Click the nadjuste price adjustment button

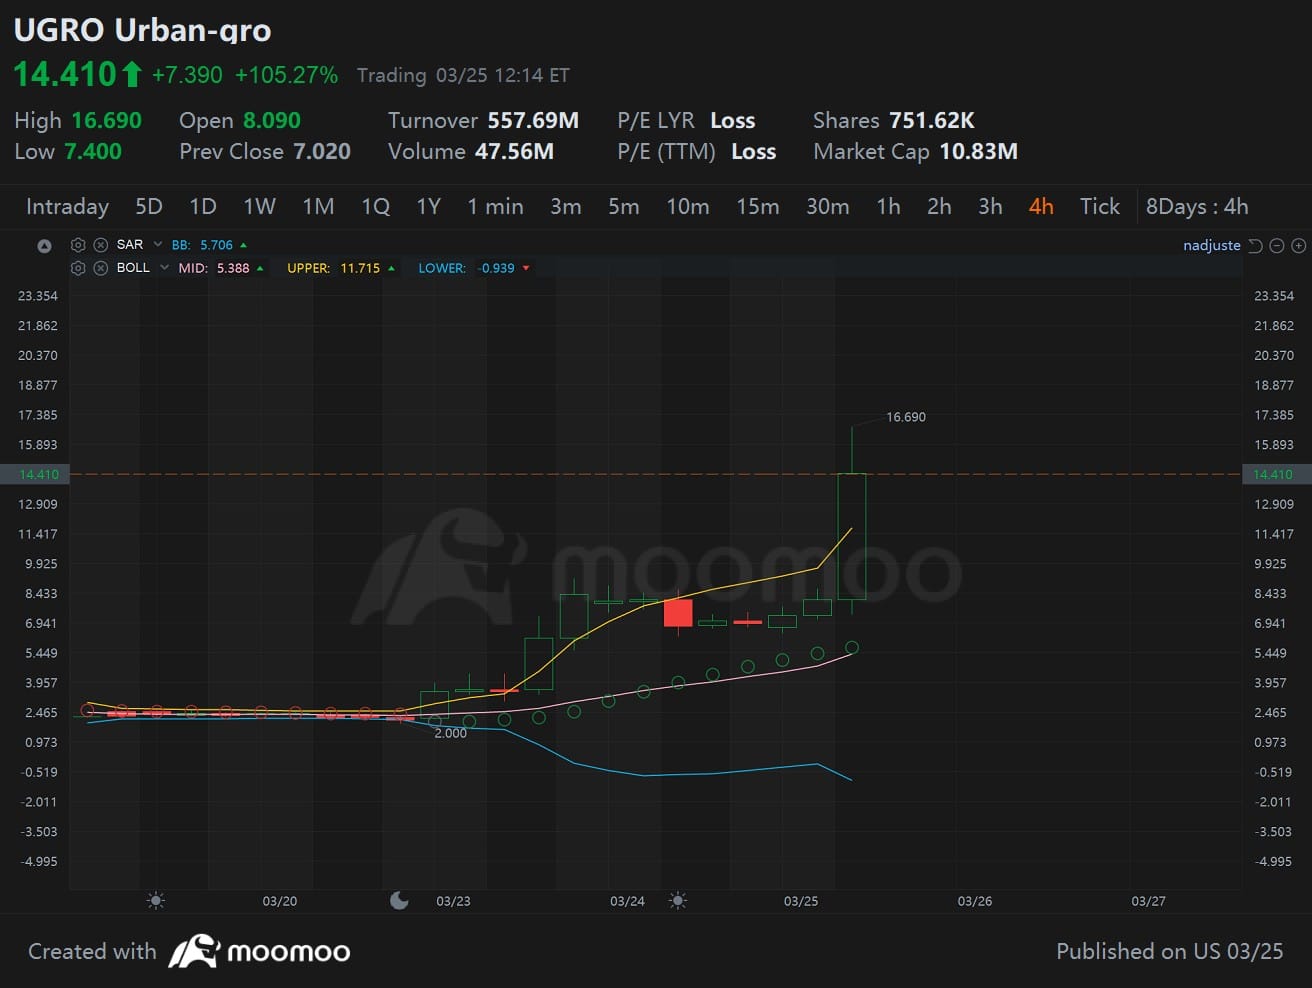pos(1211,246)
